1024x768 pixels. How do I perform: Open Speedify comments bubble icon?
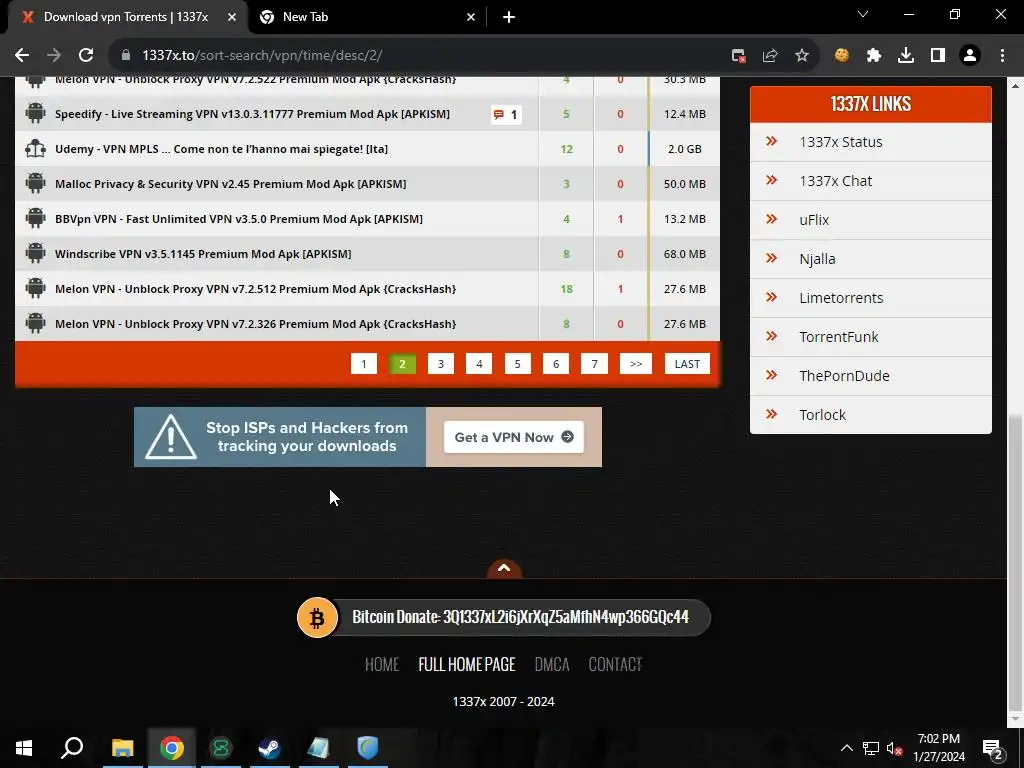click(506, 115)
